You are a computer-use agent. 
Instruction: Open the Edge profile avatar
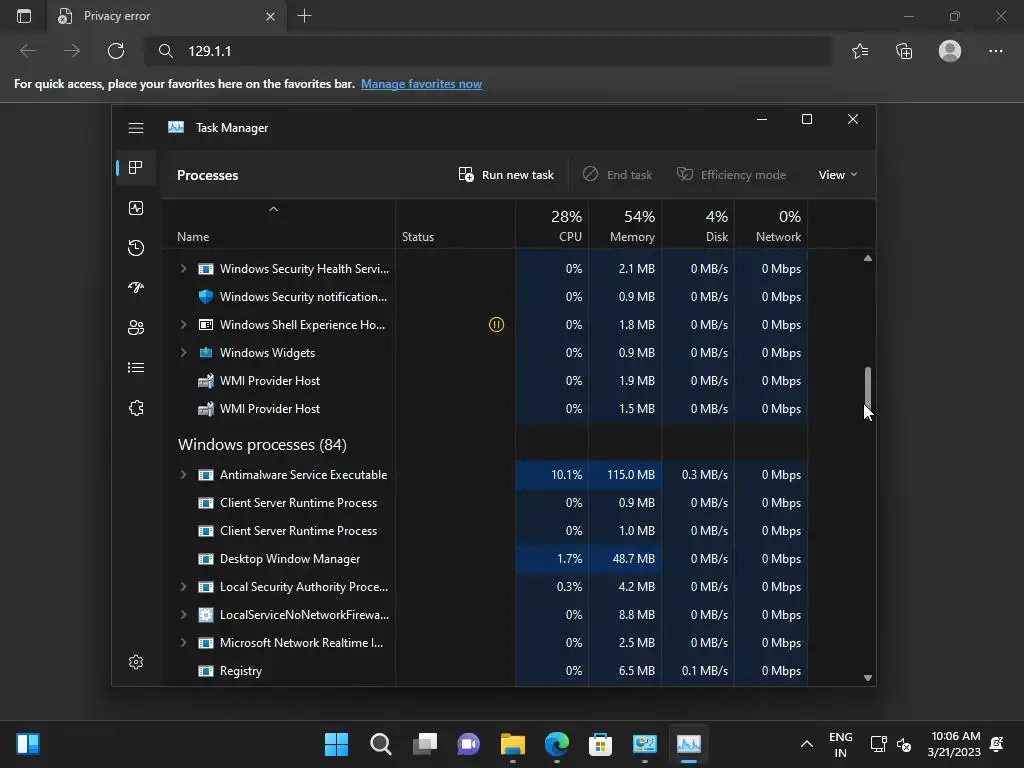[950, 51]
